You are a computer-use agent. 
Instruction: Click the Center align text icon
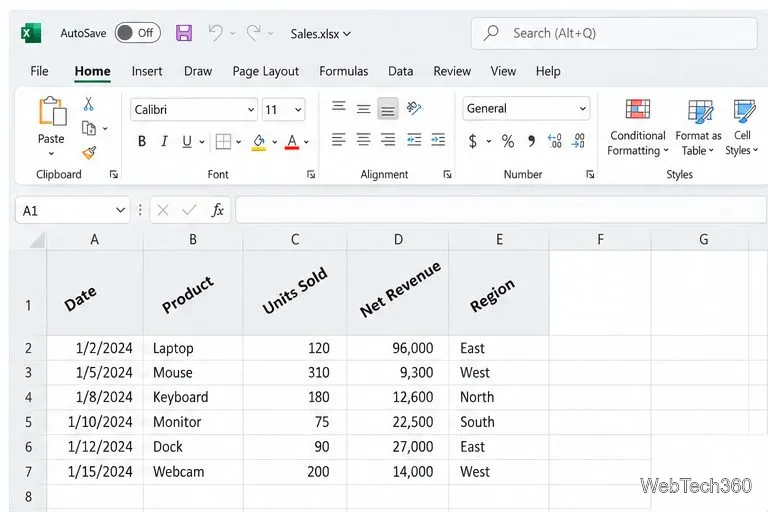pos(363,140)
